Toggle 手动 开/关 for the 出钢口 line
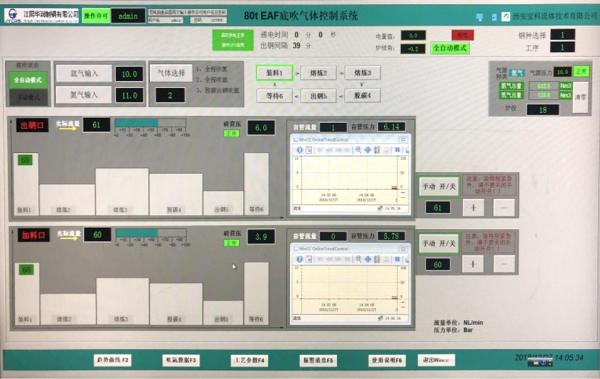Screen dimensions: 600x379 pos(439,186)
